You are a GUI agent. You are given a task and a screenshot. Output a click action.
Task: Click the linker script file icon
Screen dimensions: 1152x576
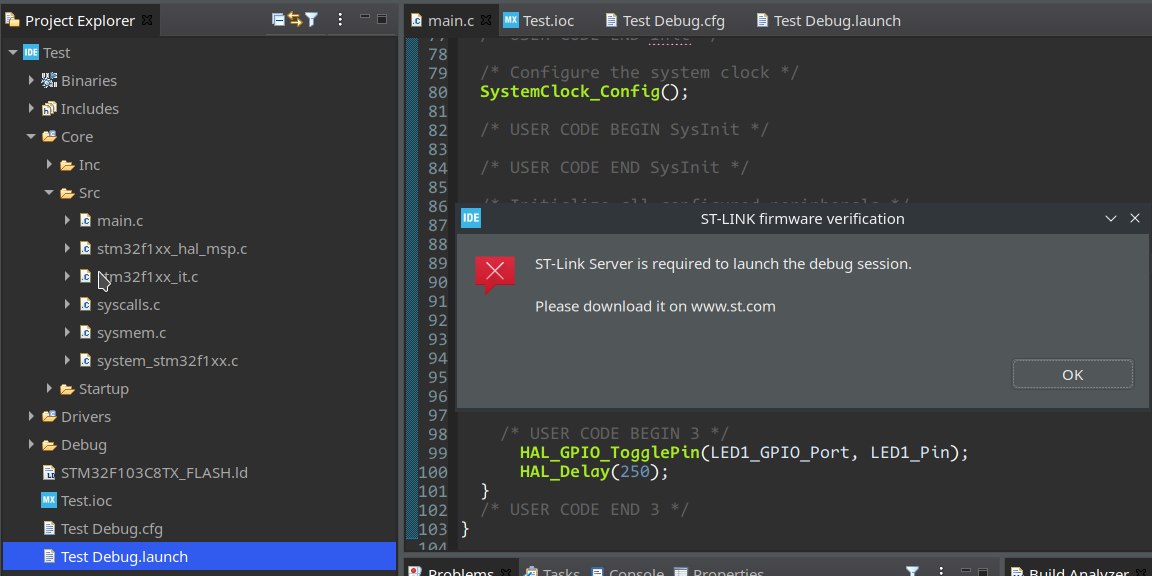click(x=49, y=472)
